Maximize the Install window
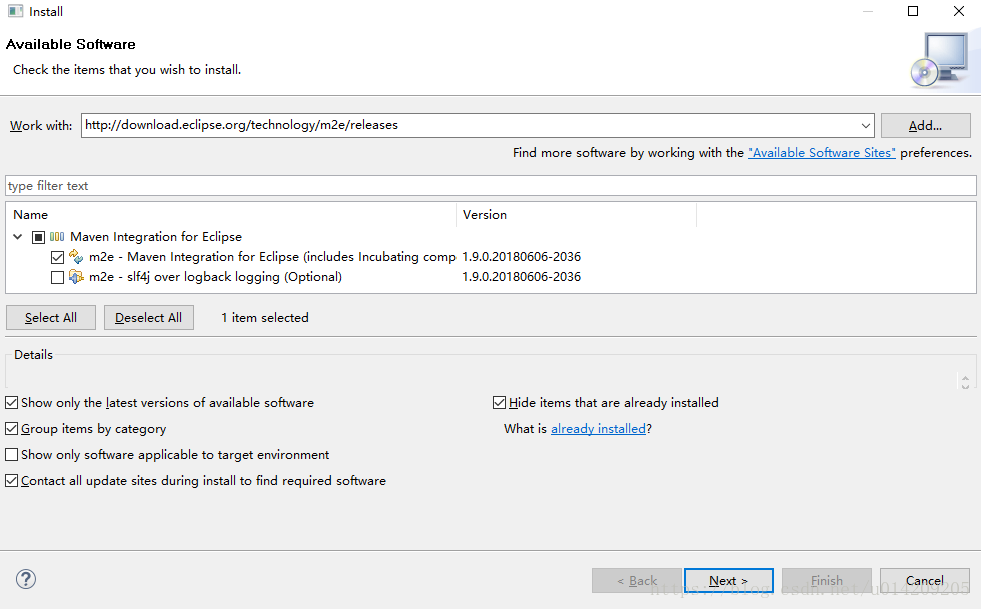This screenshot has width=981, height=609. [x=913, y=11]
